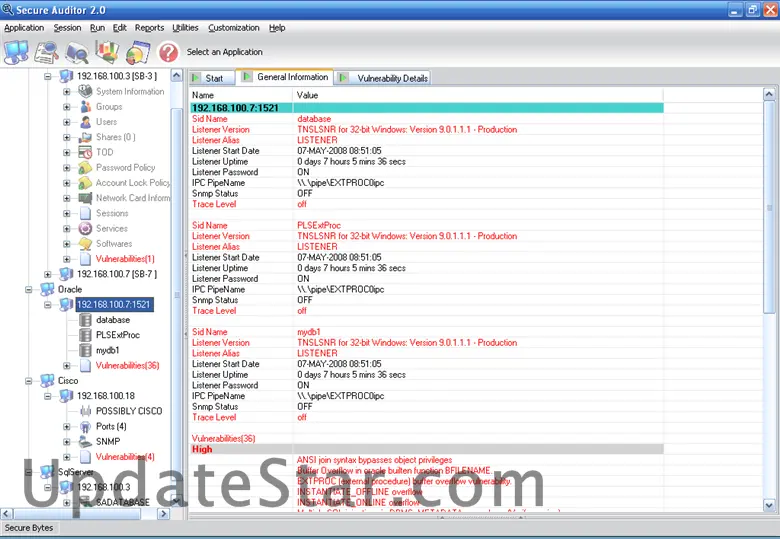Select the System Information icon

coord(86,91)
